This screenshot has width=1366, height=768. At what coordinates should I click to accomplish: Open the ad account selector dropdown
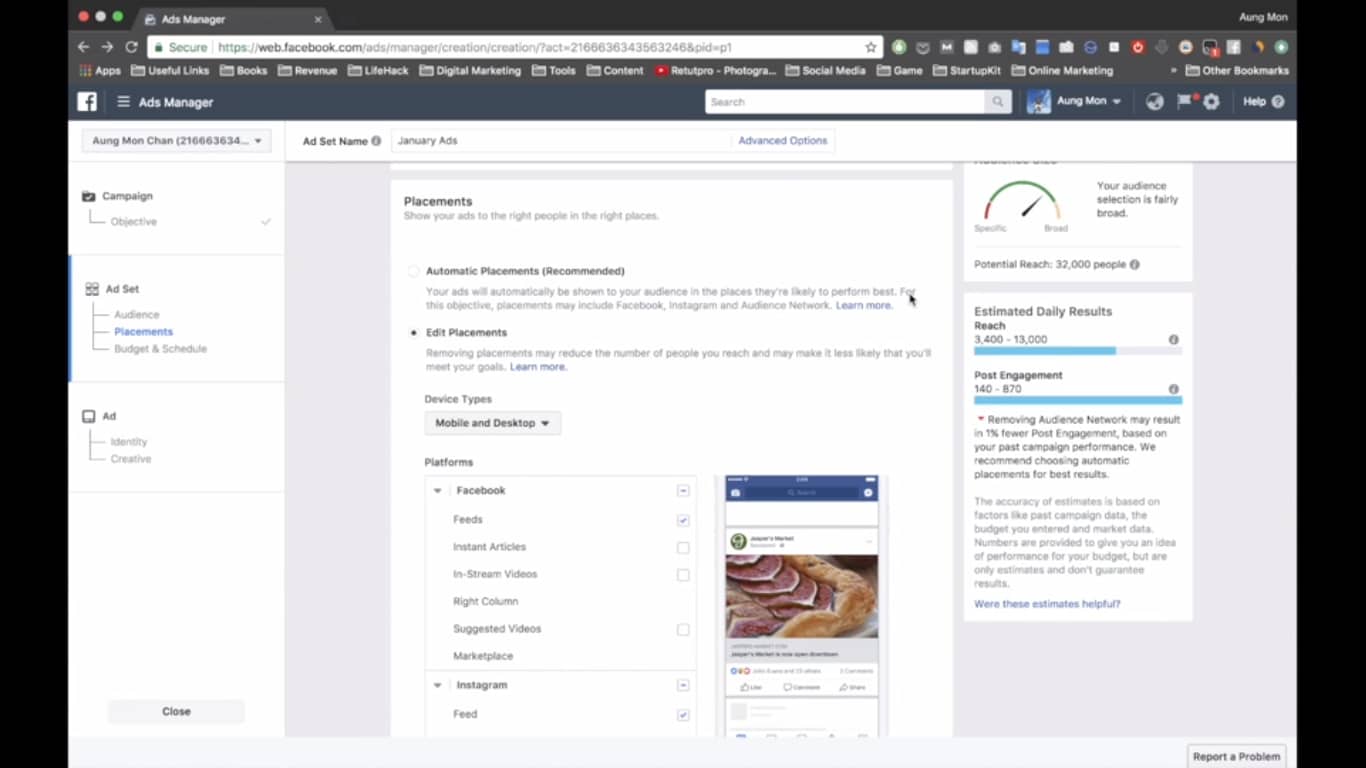click(176, 141)
